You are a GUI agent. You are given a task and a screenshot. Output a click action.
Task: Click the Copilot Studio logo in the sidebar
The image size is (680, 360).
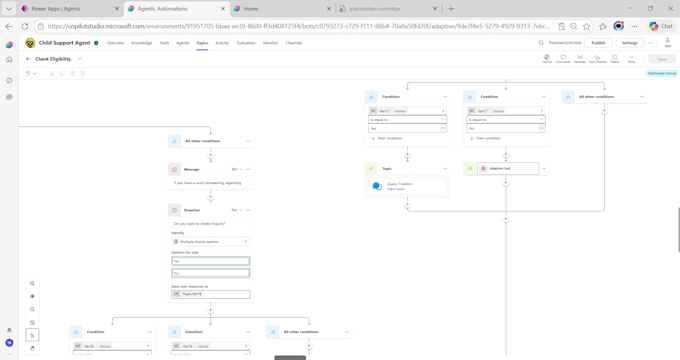(9, 45)
